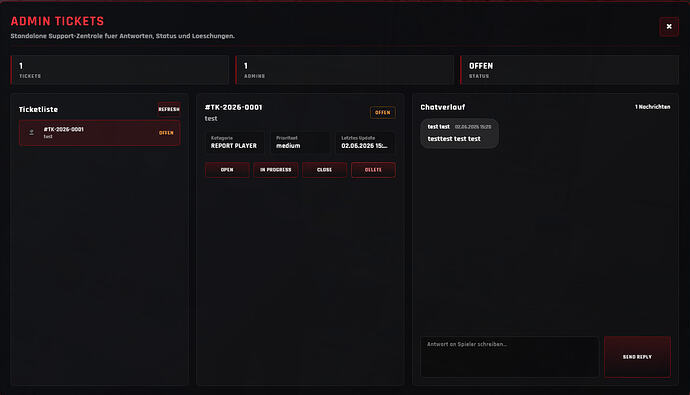This screenshot has height=395, width=690.
Task: Click the Tickets count card
Action: [x=120, y=69]
